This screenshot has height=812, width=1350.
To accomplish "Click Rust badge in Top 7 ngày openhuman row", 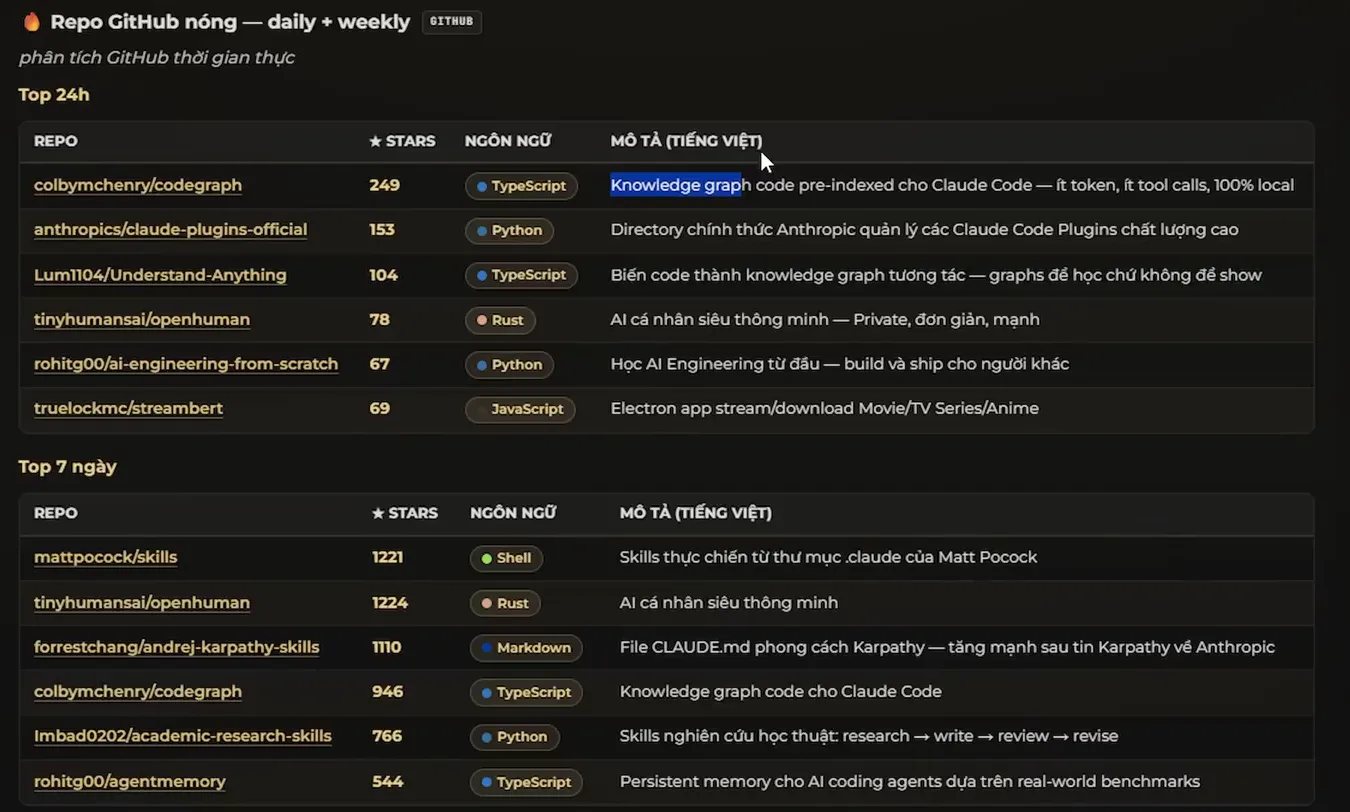I will [505, 603].
